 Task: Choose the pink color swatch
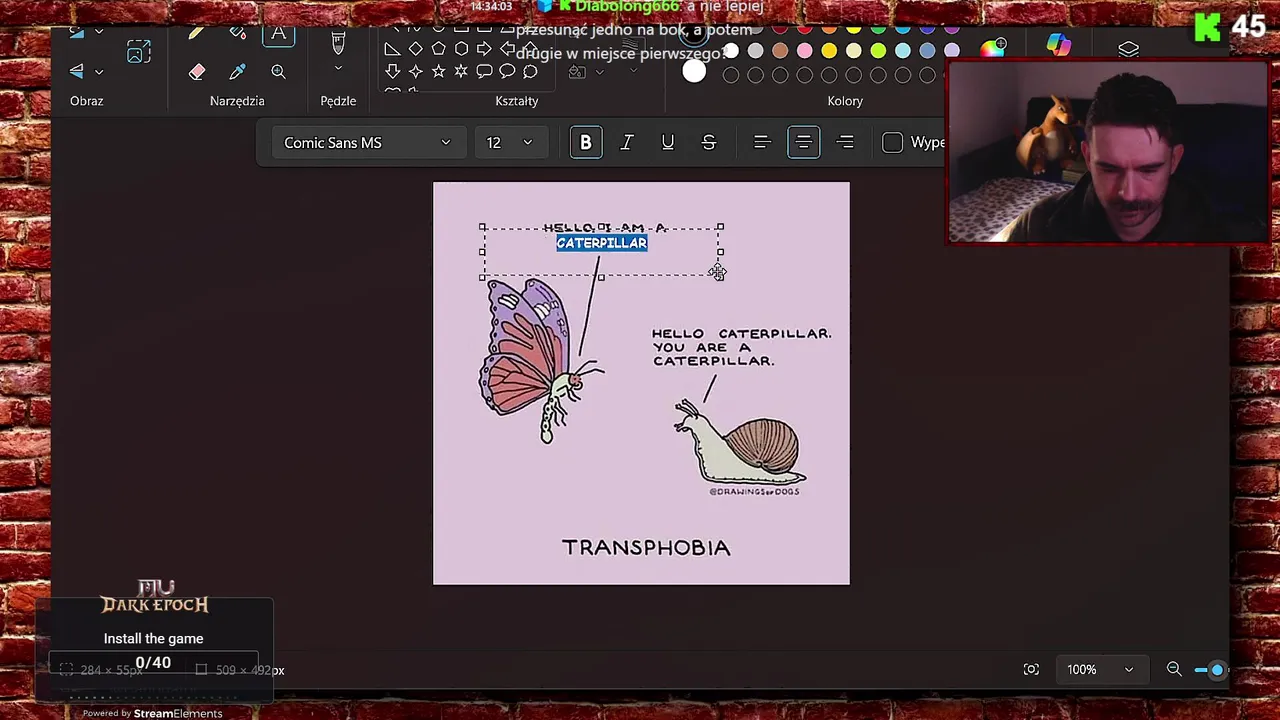pyautogui.click(x=805, y=51)
